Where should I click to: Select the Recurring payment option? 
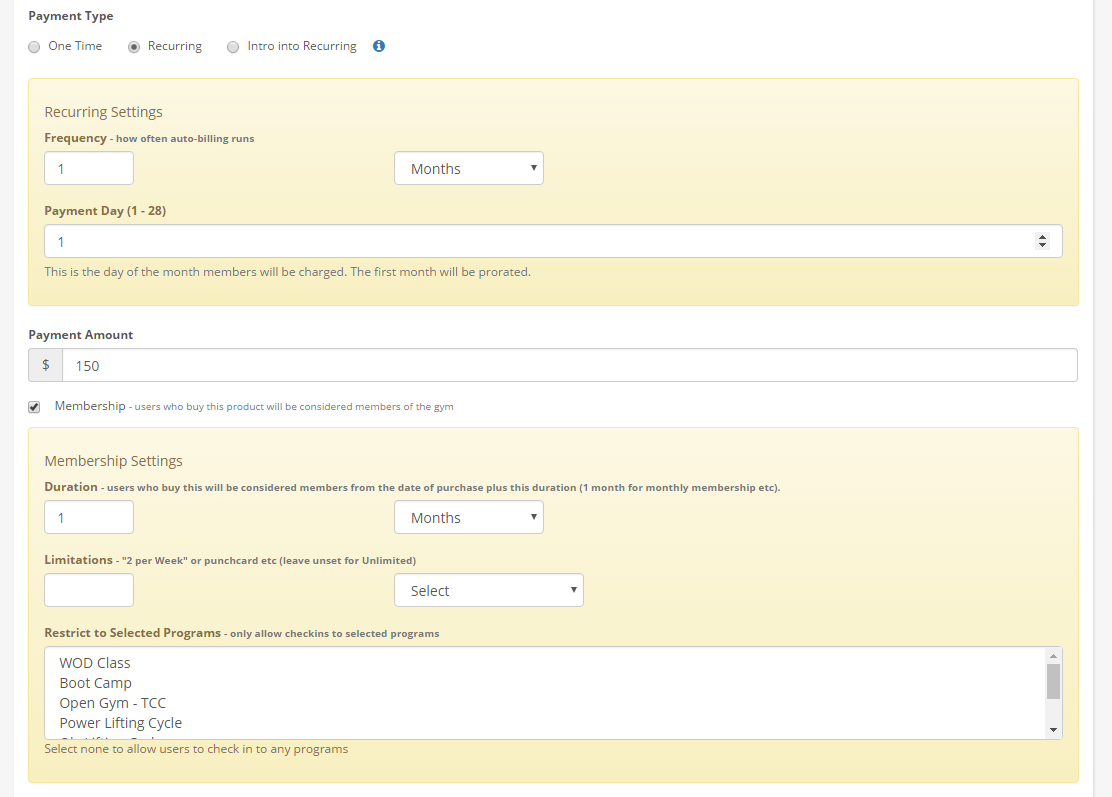[134, 47]
